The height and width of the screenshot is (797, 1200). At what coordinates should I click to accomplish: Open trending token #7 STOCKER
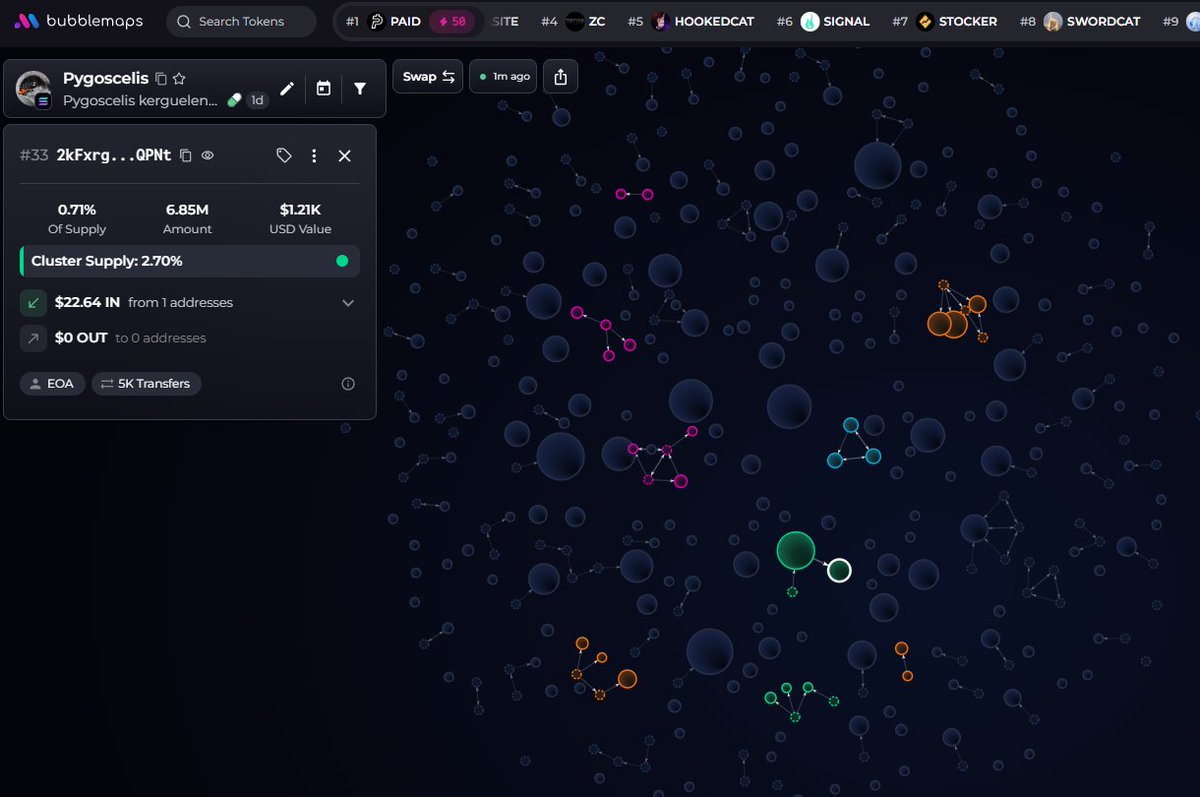pyautogui.click(x=944, y=21)
